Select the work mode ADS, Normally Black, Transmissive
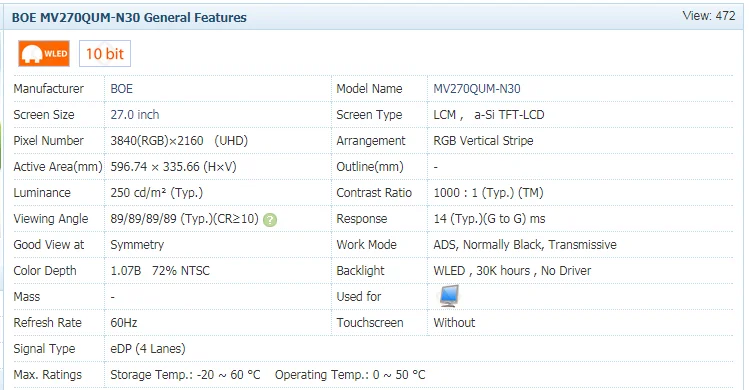Image resolution: width=749 pixels, height=390 pixels. [x=525, y=245]
